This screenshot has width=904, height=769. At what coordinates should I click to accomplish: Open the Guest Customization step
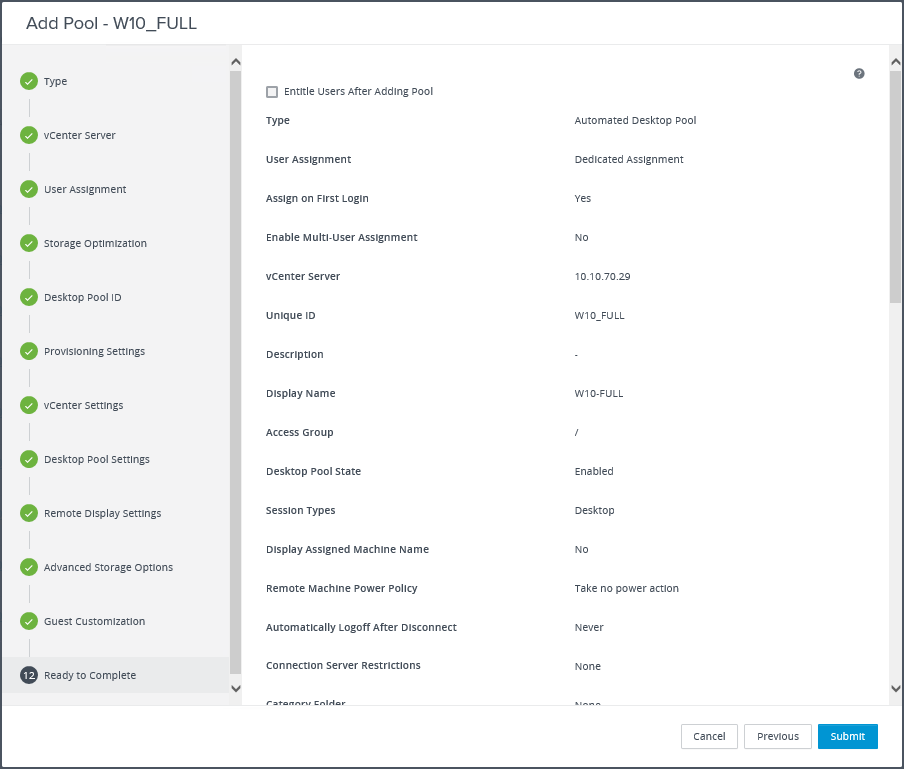(94, 621)
